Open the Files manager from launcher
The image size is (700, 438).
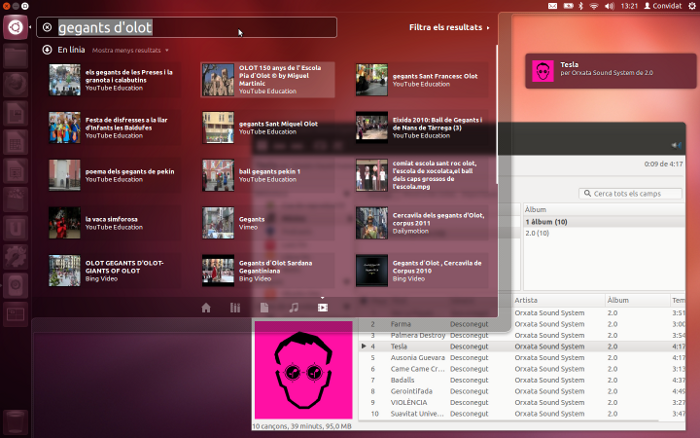pyautogui.click(x=16, y=57)
